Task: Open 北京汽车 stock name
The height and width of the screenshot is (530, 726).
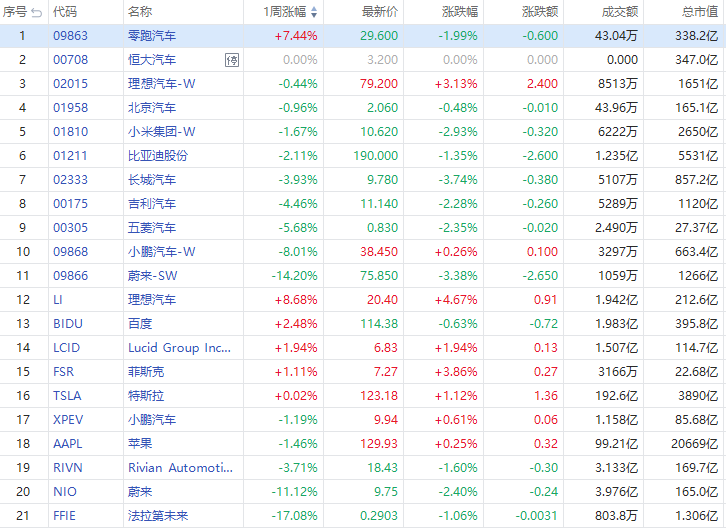Action: point(152,108)
